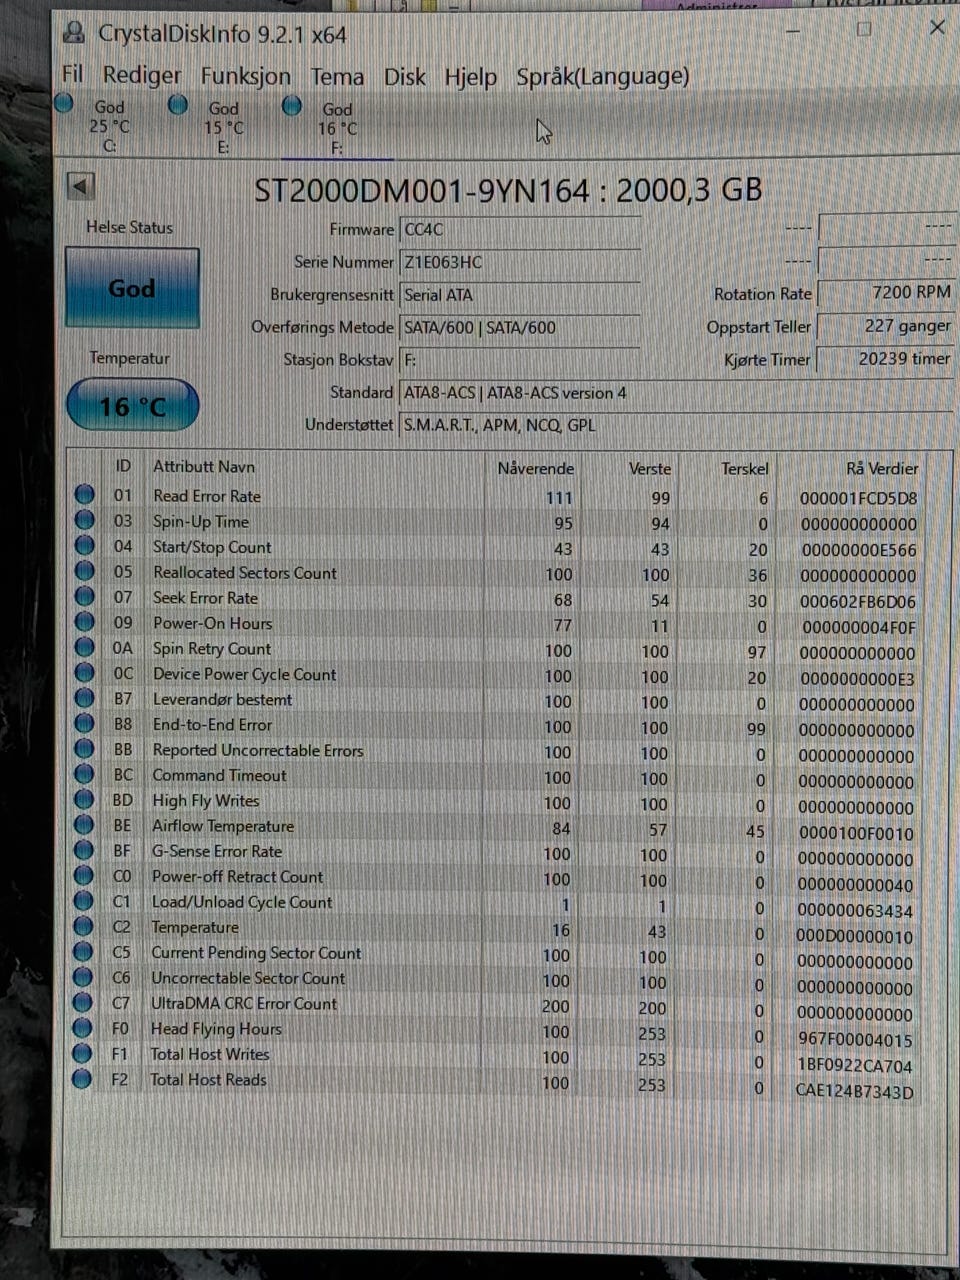Click status icon for Power-off Retract Count

click(x=83, y=876)
